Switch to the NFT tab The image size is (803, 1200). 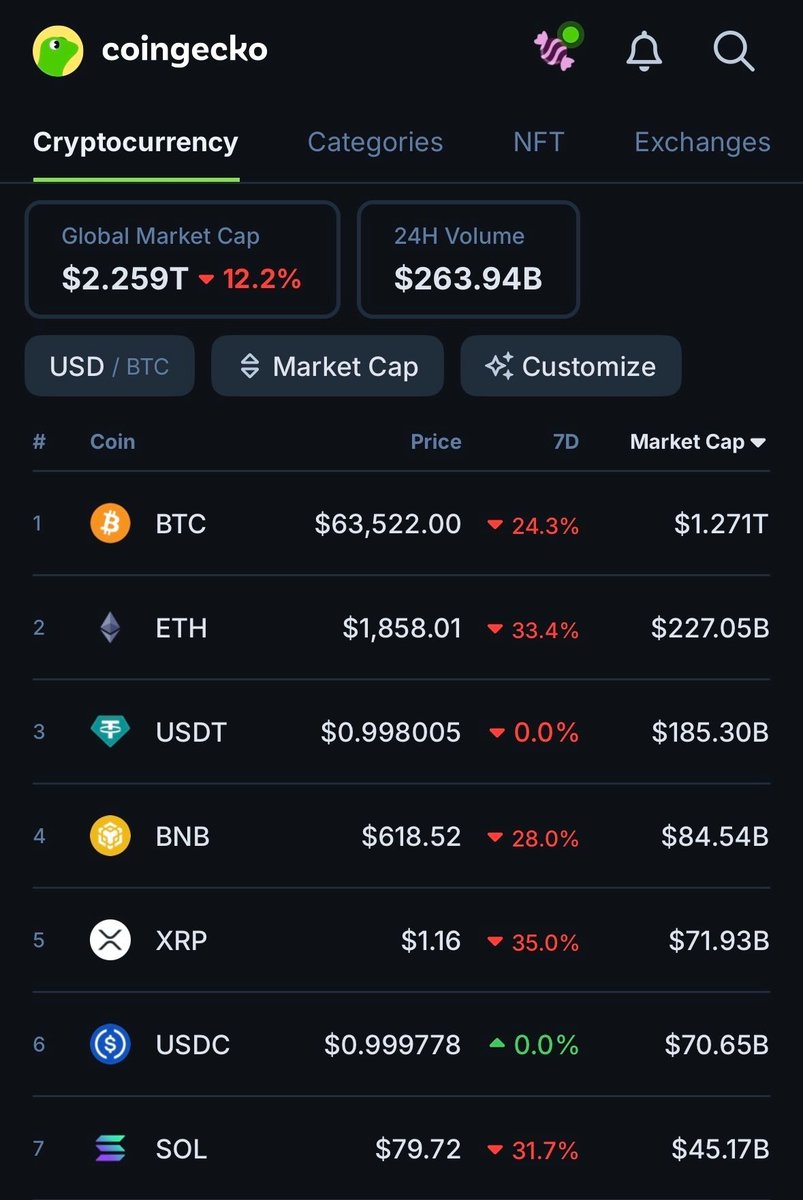coord(538,142)
